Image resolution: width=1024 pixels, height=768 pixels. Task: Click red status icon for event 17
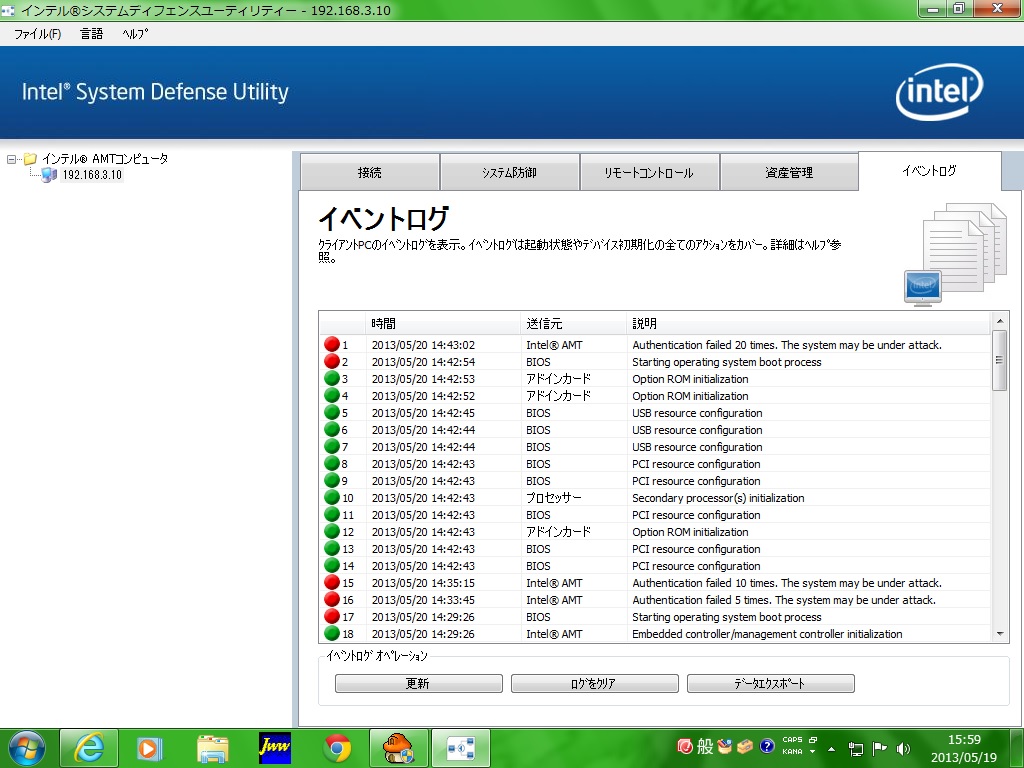tap(332, 616)
